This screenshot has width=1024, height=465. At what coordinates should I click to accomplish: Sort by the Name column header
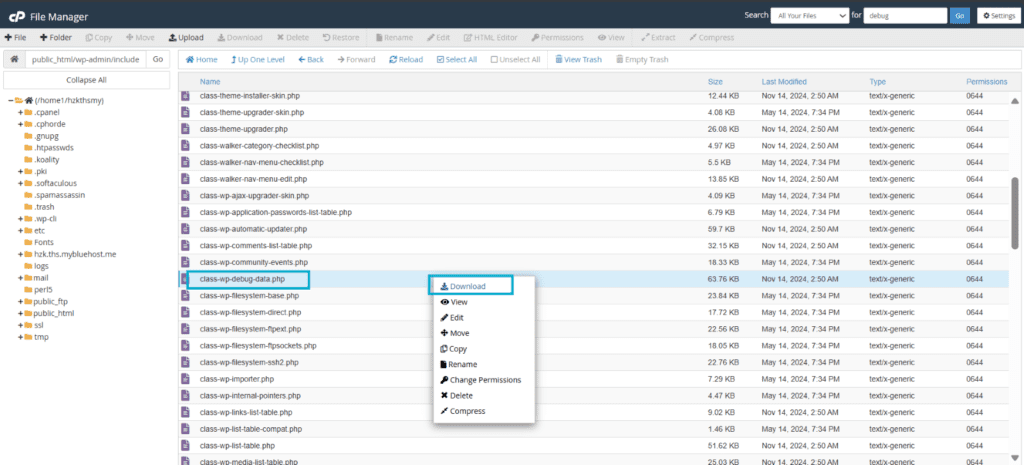(x=210, y=82)
